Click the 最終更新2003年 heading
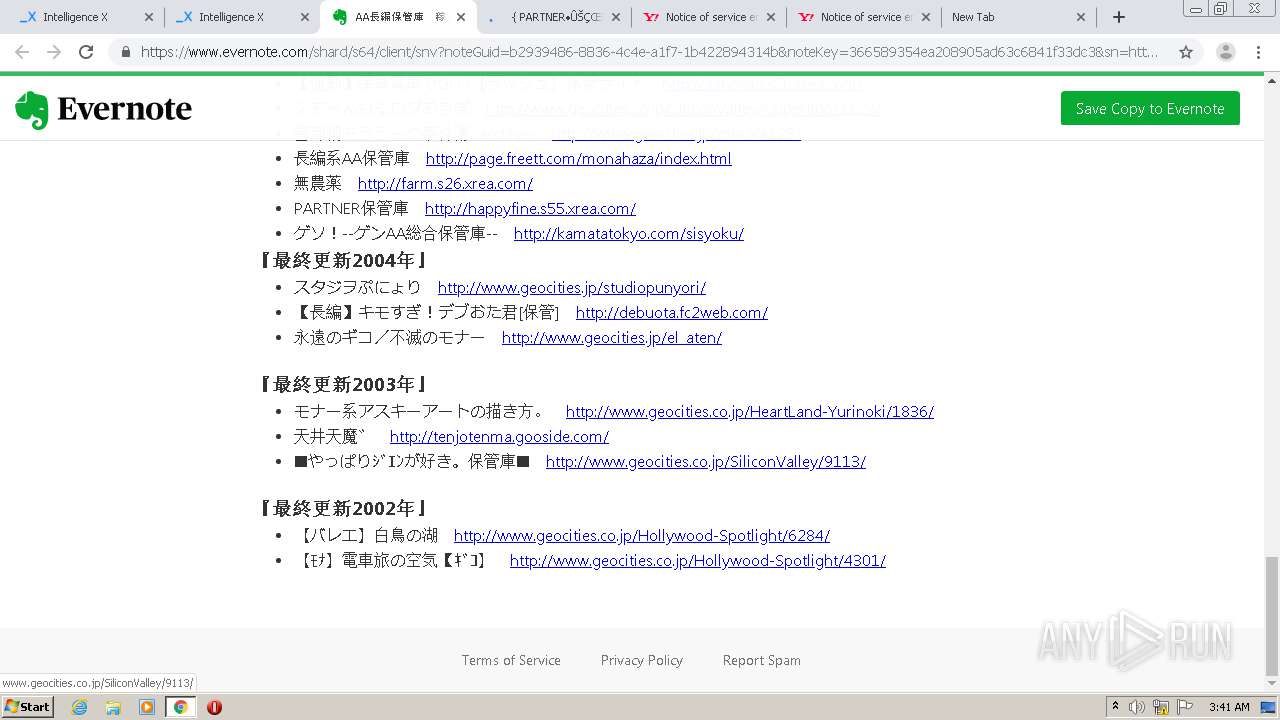1280x720 pixels. point(344,384)
